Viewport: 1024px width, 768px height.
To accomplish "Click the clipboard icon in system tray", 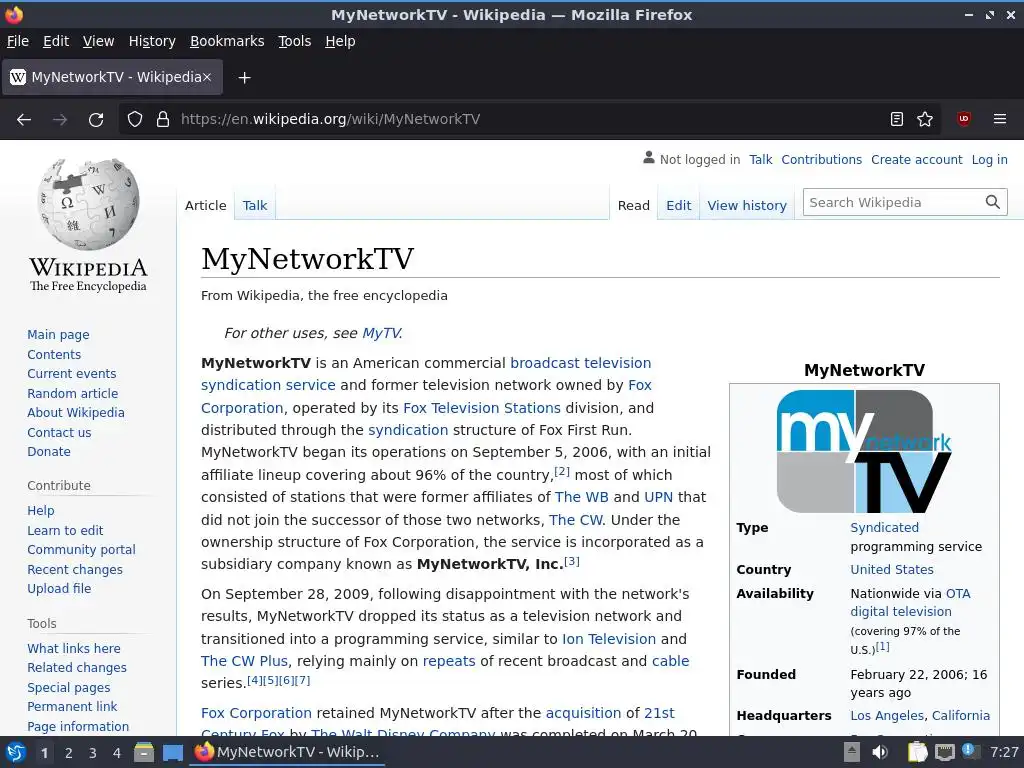I will (917, 752).
